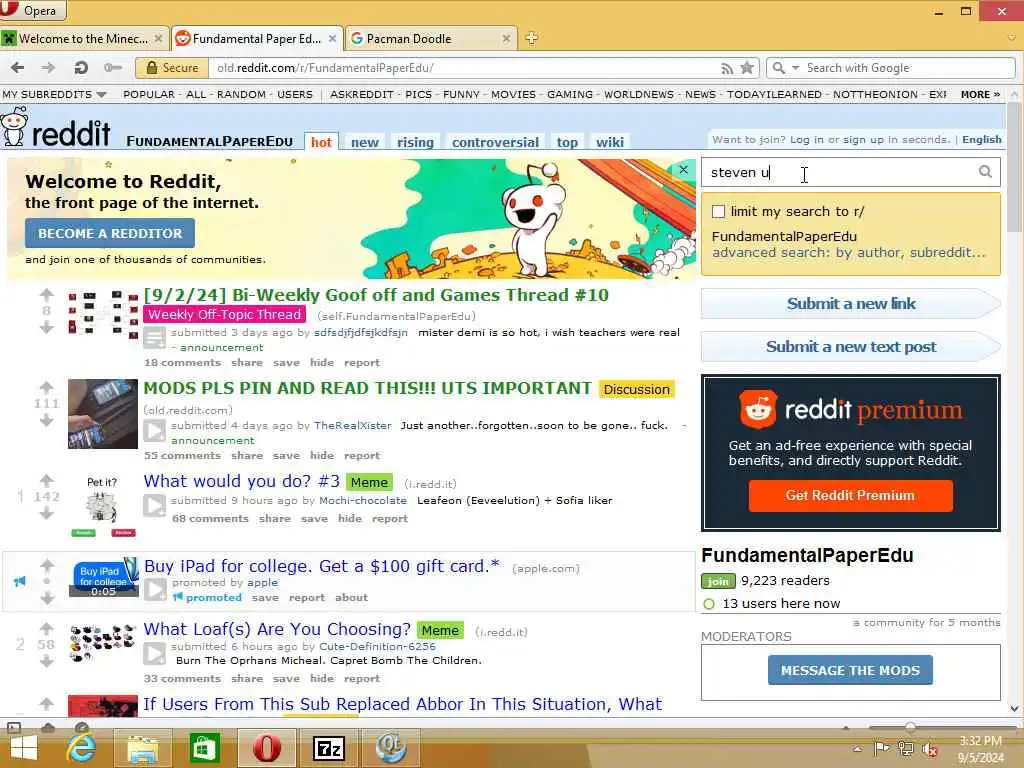Screen dimensions: 1024x768
Task: Enable limit my search to this subreddit
Action: coord(718,212)
